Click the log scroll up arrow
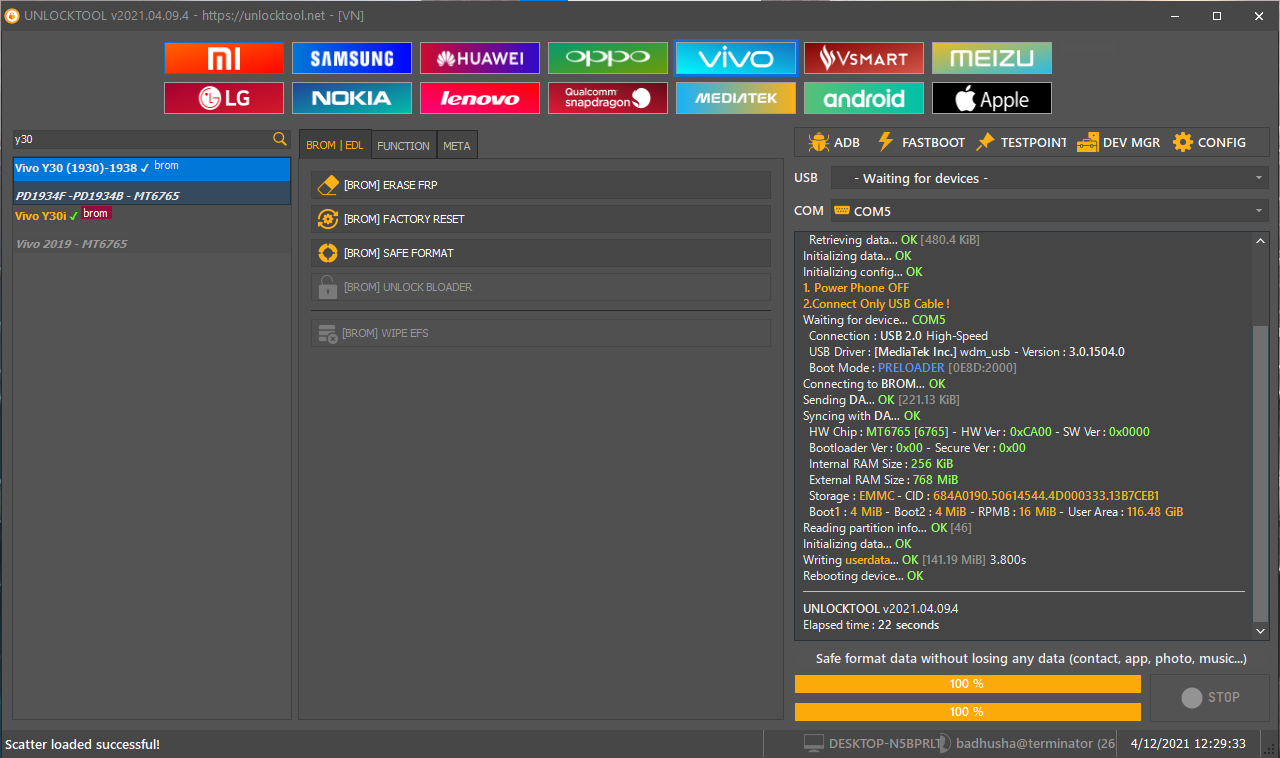 [x=1260, y=240]
